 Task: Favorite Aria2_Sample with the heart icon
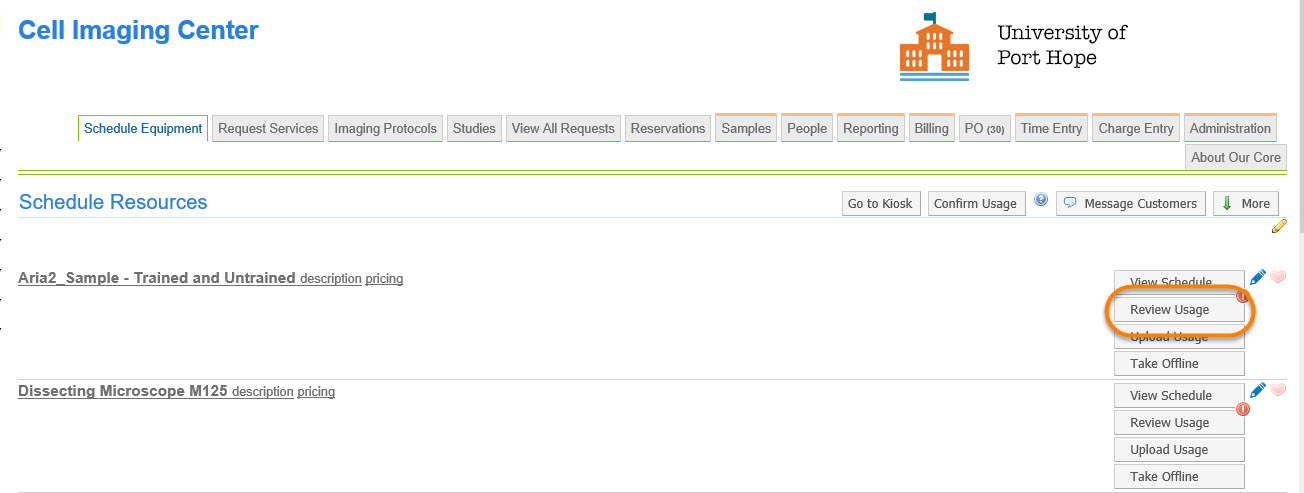click(1278, 277)
